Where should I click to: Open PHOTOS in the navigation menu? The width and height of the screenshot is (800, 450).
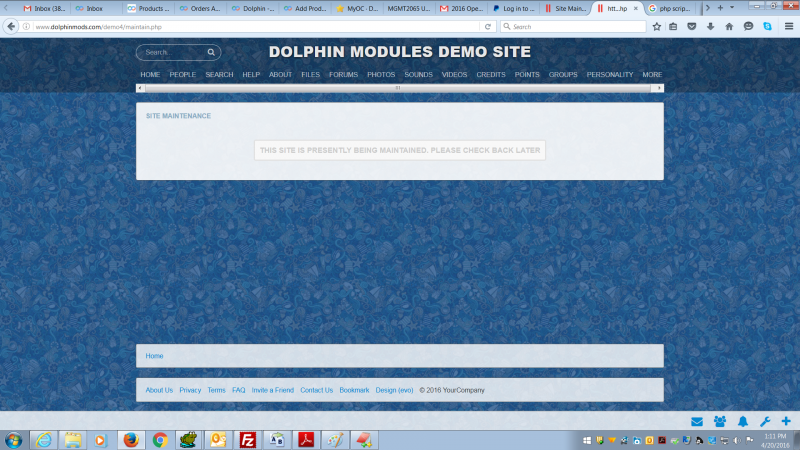[x=381, y=74]
